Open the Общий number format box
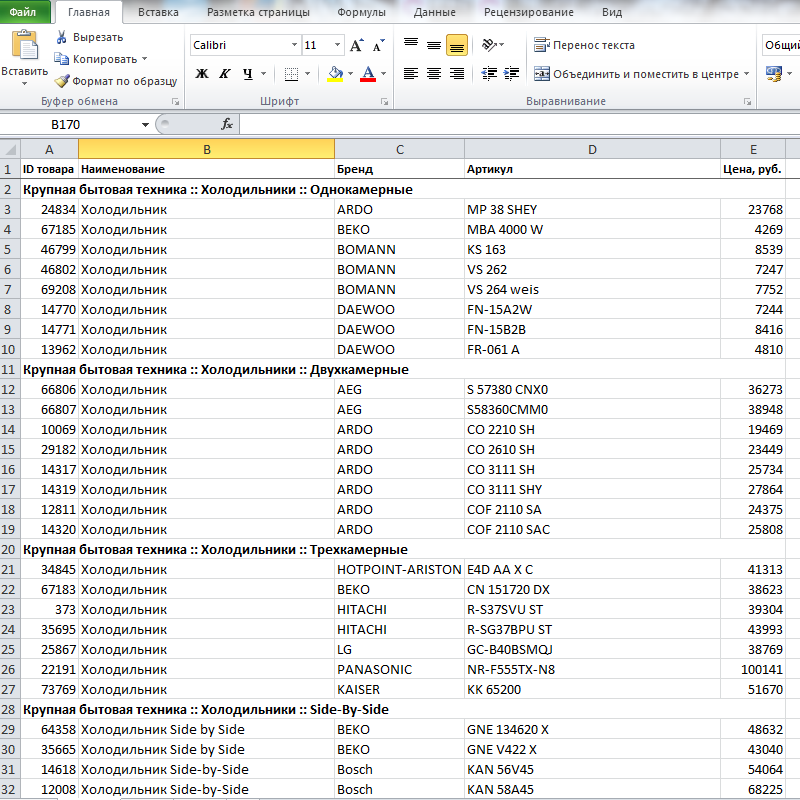 781,45
